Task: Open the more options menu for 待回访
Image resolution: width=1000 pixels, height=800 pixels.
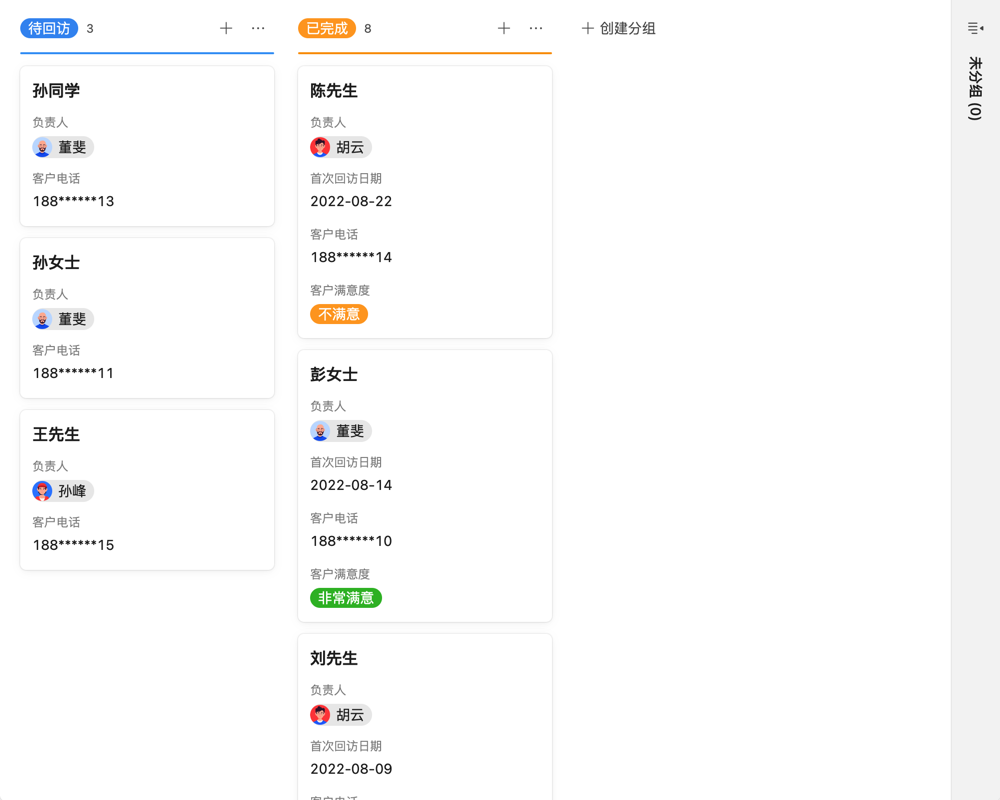Action: [x=259, y=28]
